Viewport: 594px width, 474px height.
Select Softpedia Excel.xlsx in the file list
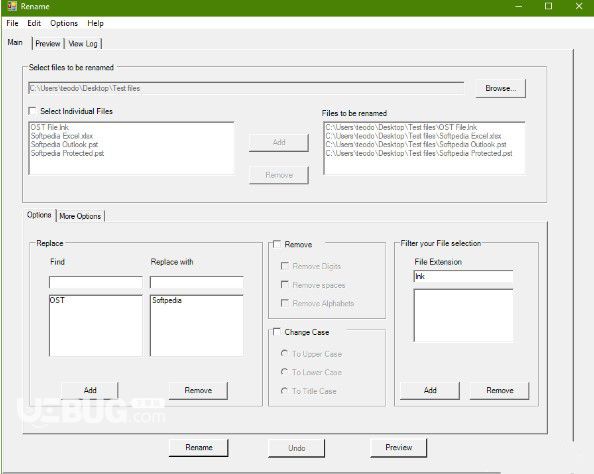(x=62, y=136)
